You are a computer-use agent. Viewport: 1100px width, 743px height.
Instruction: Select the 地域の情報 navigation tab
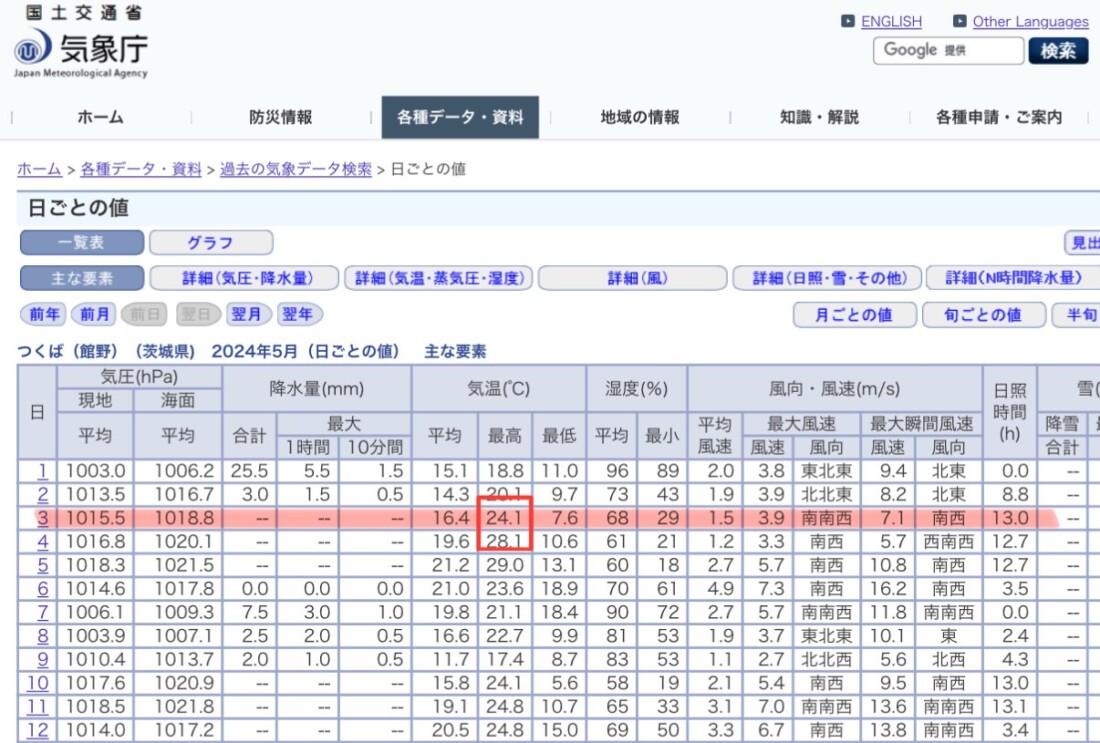pyautogui.click(x=639, y=117)
